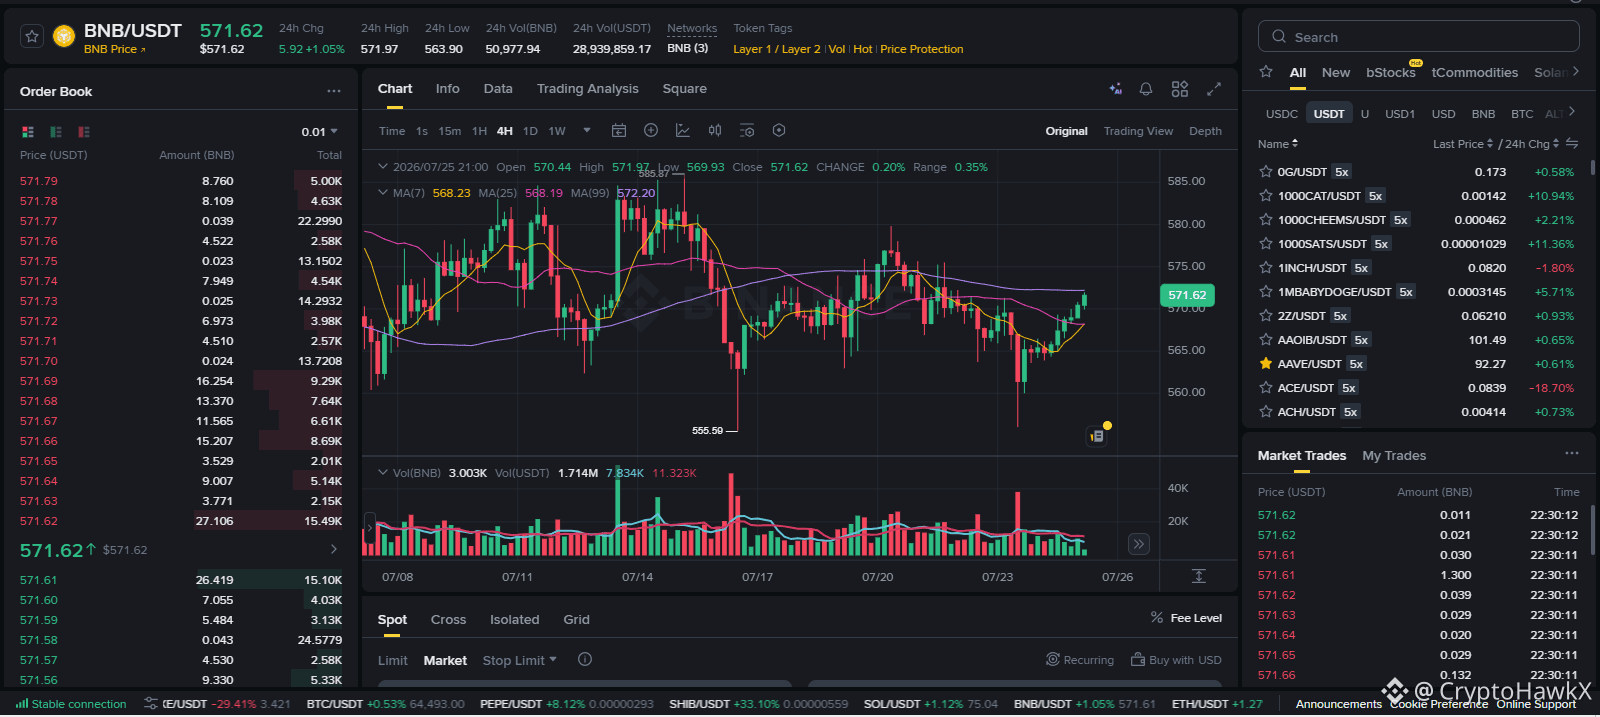
Task: Favorite the 1000SATS/USDT pair
Action: point(1266,244)
